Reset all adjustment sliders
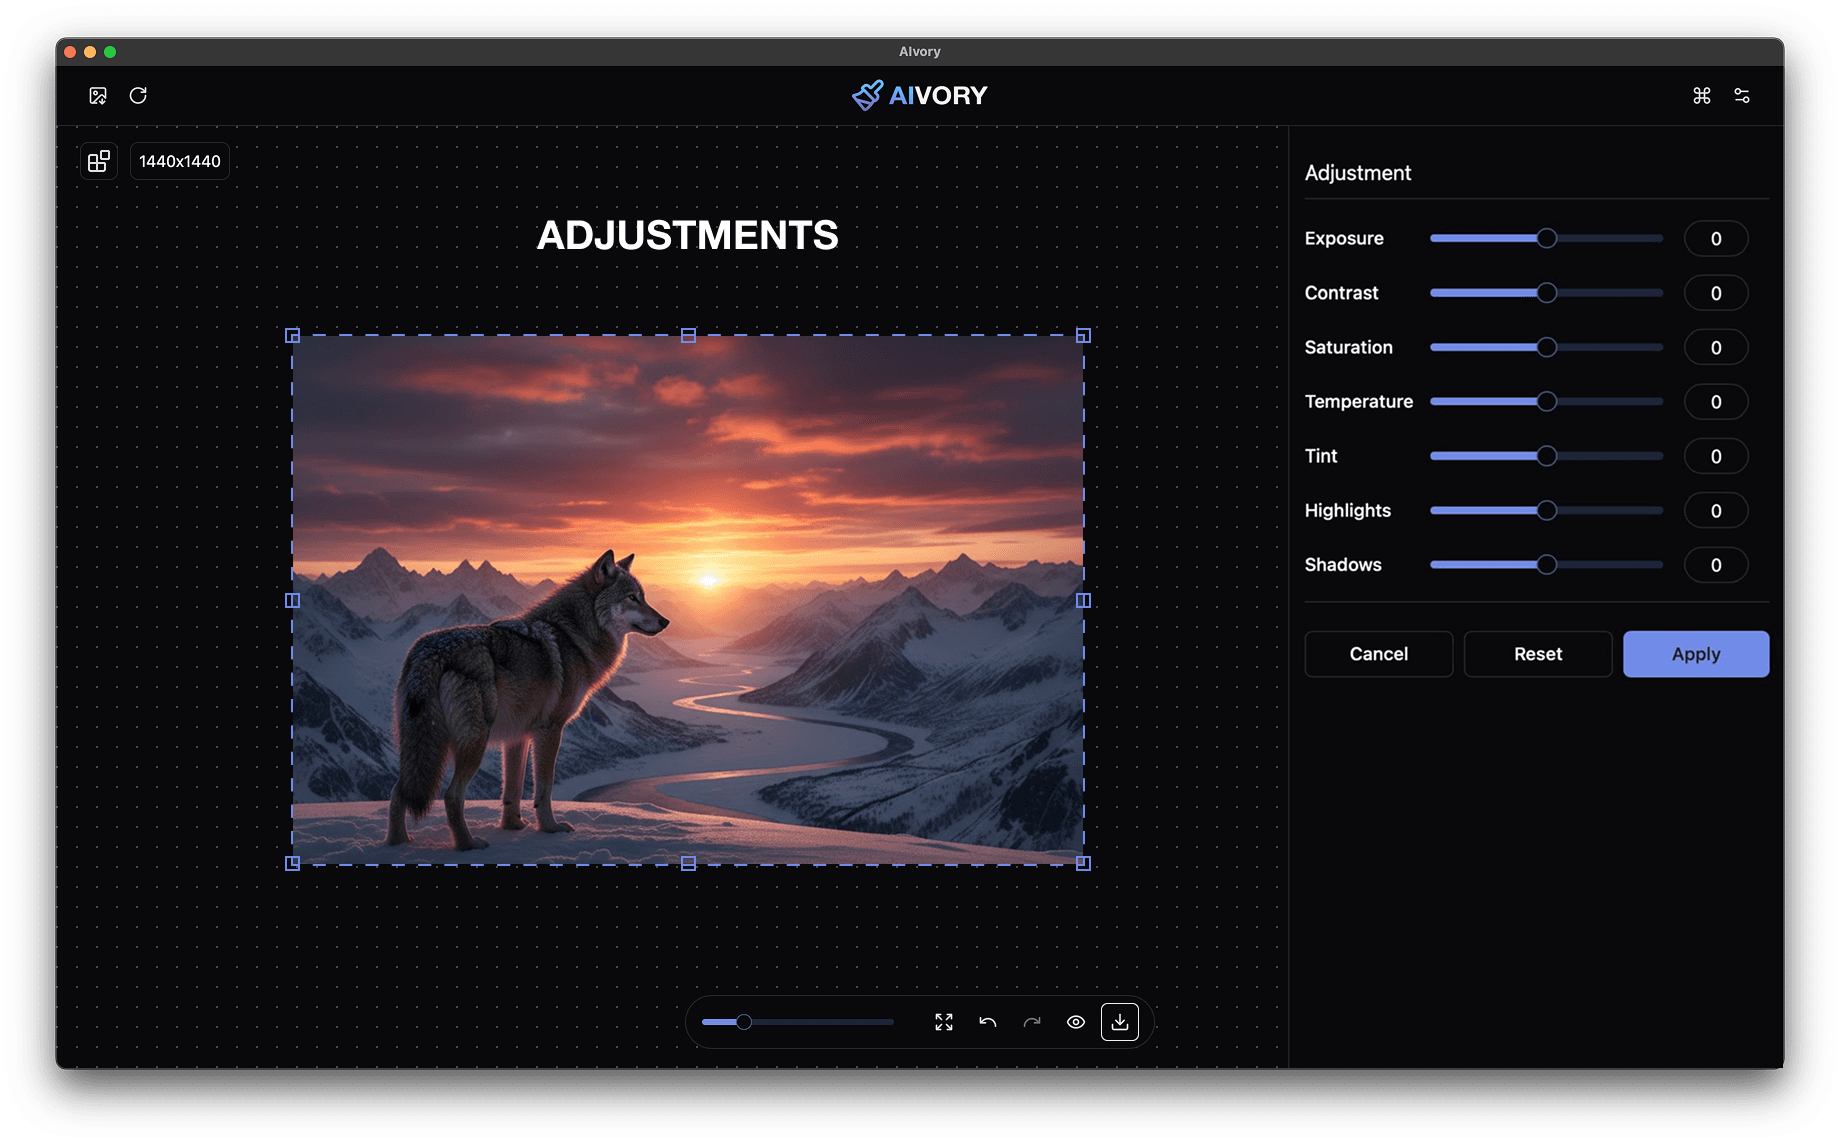Image resolution: width=1840 pixels, height=1143 pixels. 1537,654
